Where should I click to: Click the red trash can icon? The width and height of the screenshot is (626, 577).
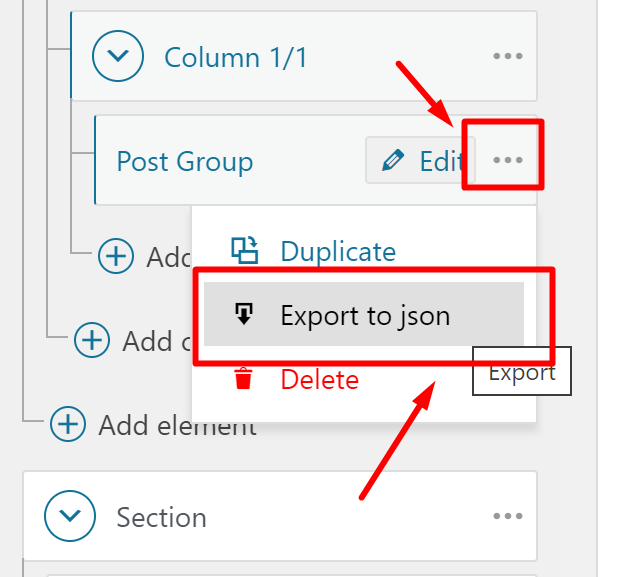pos(243,379)
